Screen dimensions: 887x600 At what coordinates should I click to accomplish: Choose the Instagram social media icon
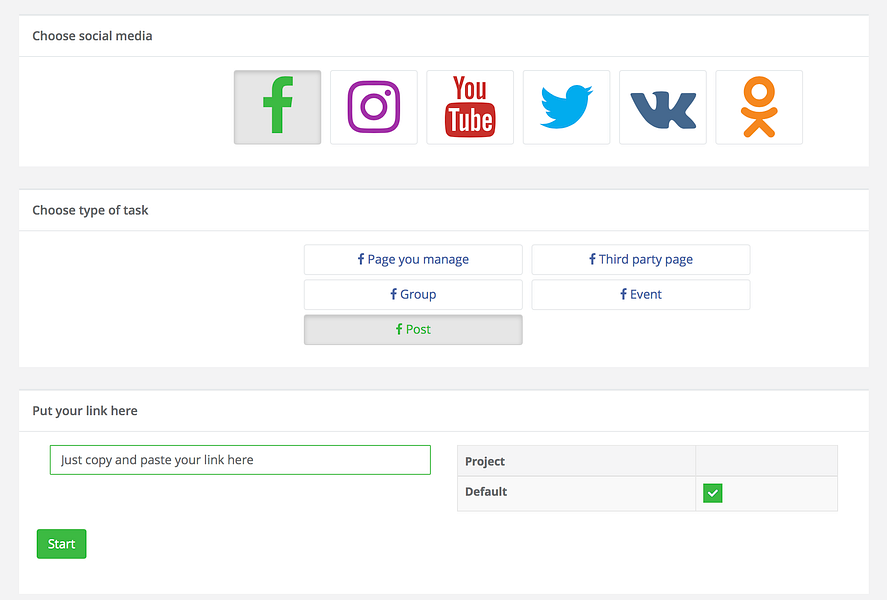[373, 107]
